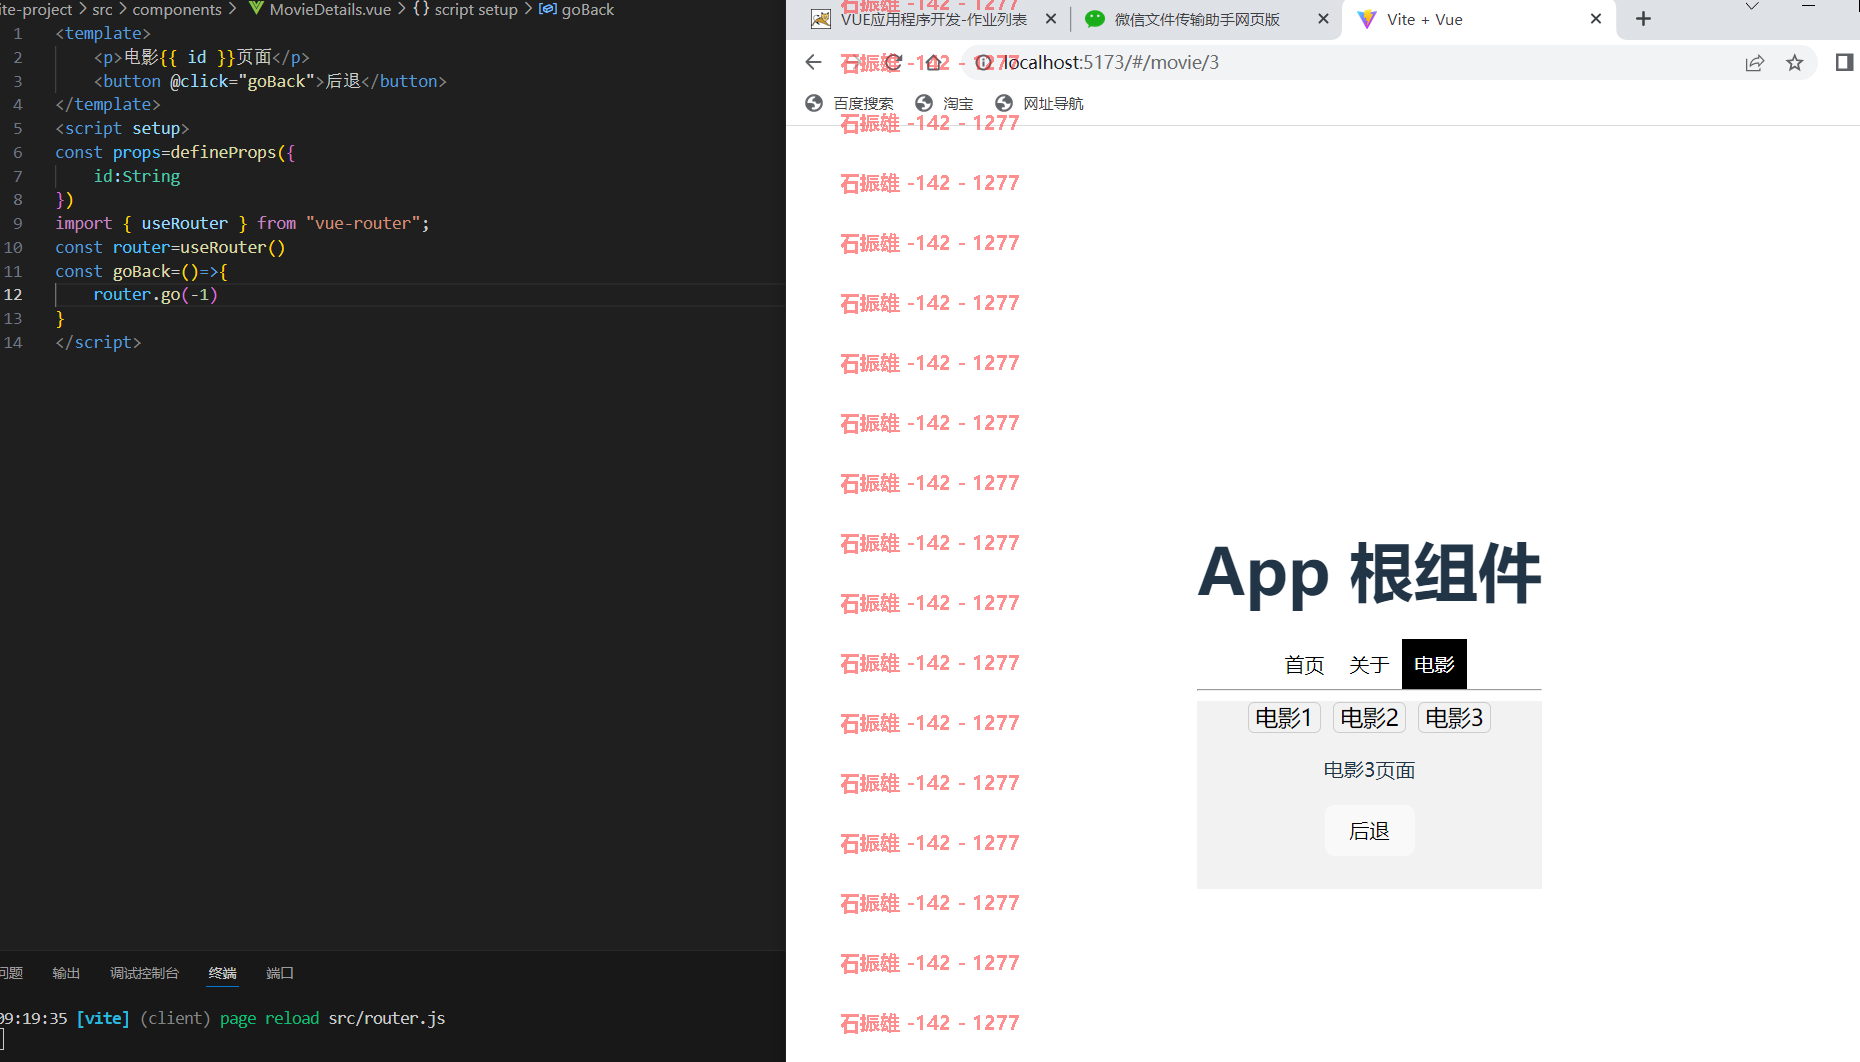The height and width of the screenshot is (1062, 1860).
Task: Bookmark page with the star icon
Action: (1795, 63)
